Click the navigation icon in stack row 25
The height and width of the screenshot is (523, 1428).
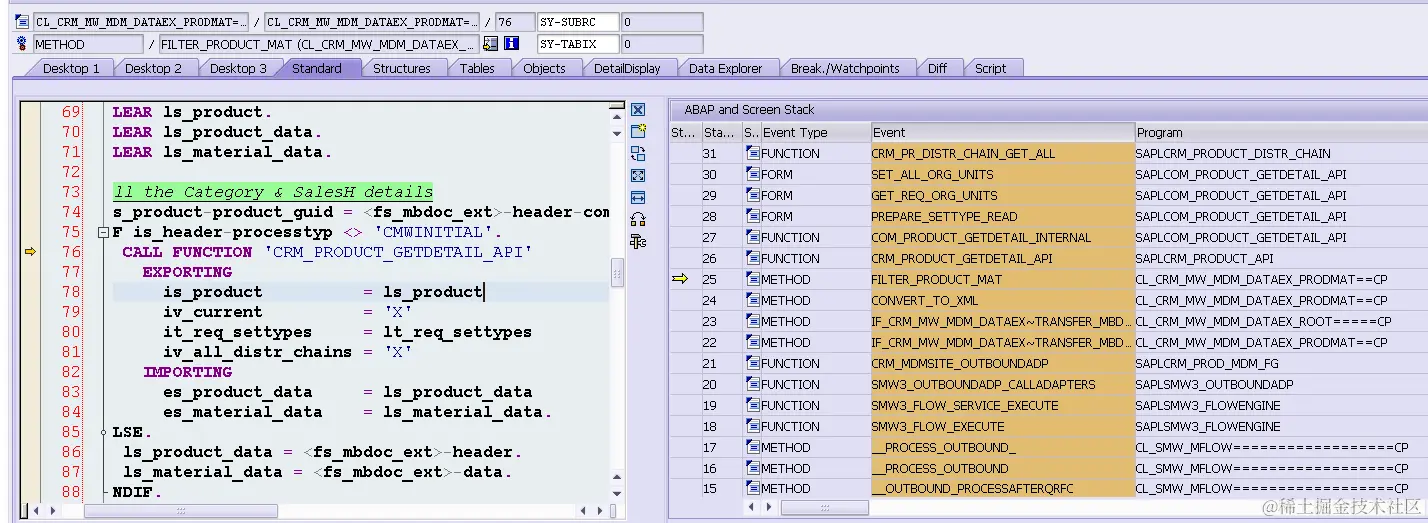[x=752, y=279]
